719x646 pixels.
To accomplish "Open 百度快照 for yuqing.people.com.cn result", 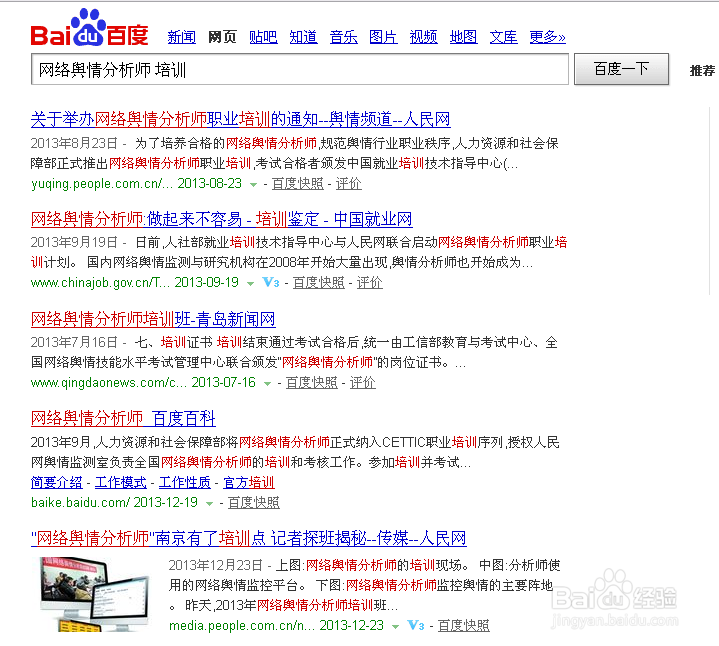I will click(x=298, y=183).
